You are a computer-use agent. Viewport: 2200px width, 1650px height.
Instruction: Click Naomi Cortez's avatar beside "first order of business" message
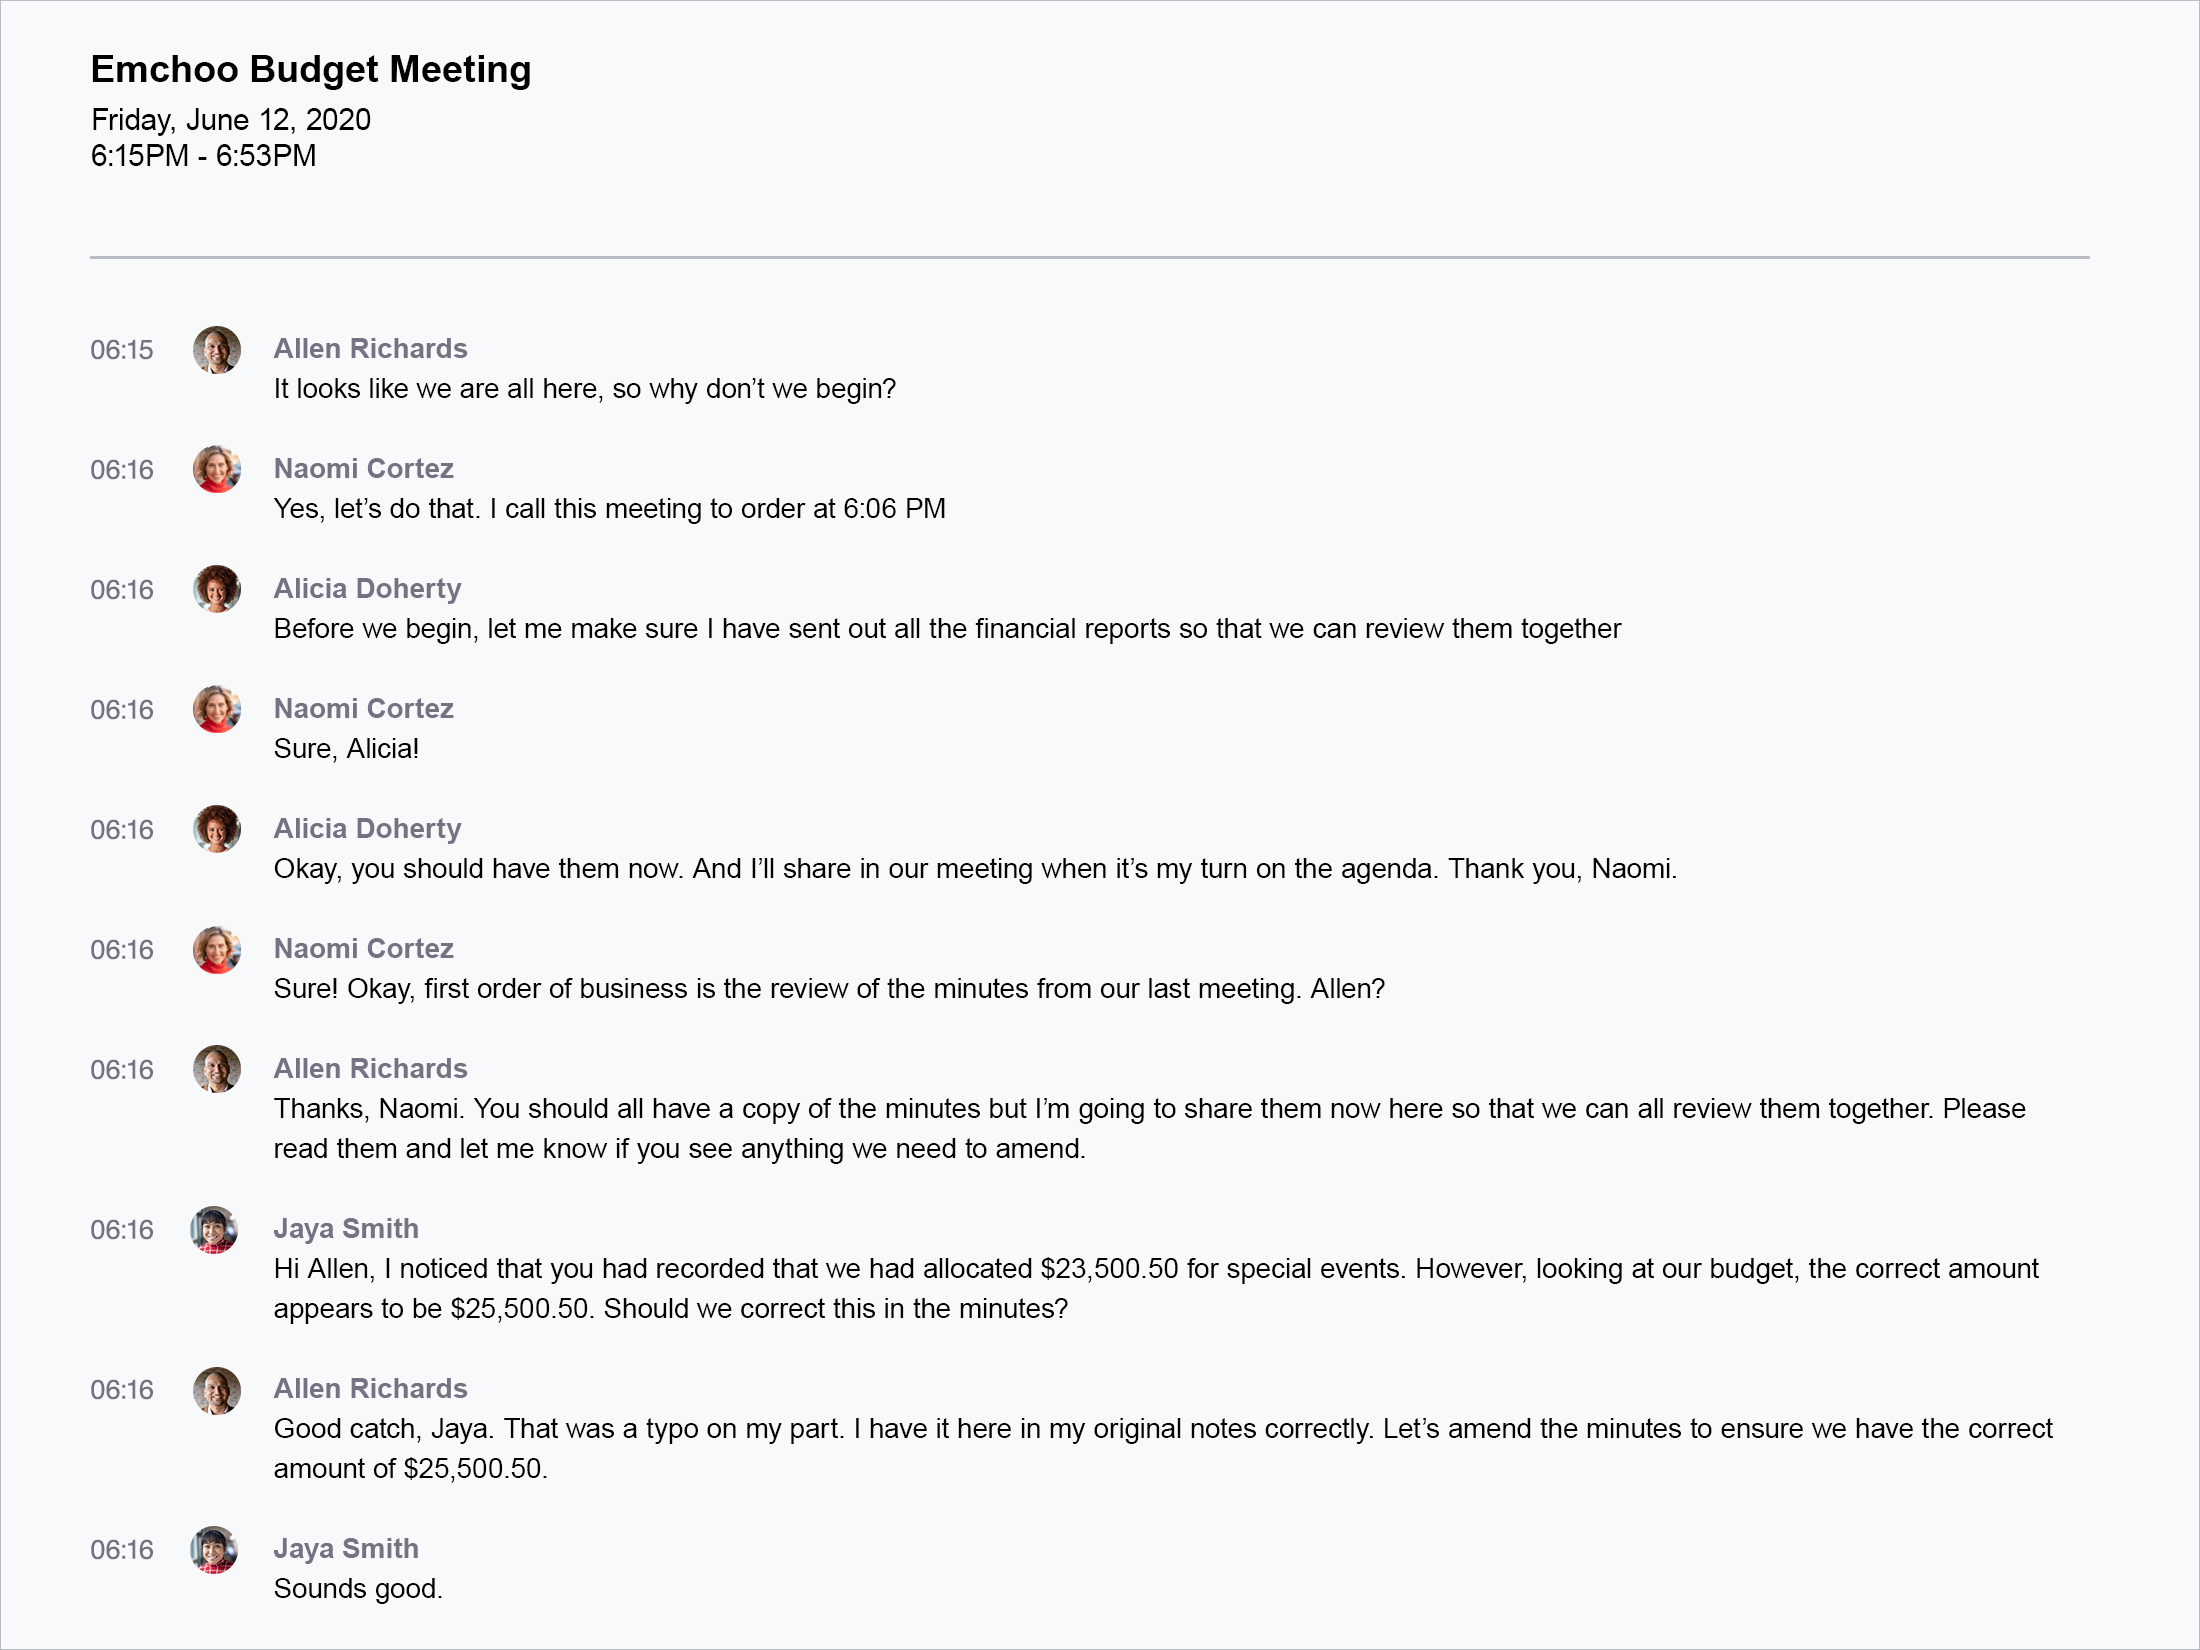point(216,950)
